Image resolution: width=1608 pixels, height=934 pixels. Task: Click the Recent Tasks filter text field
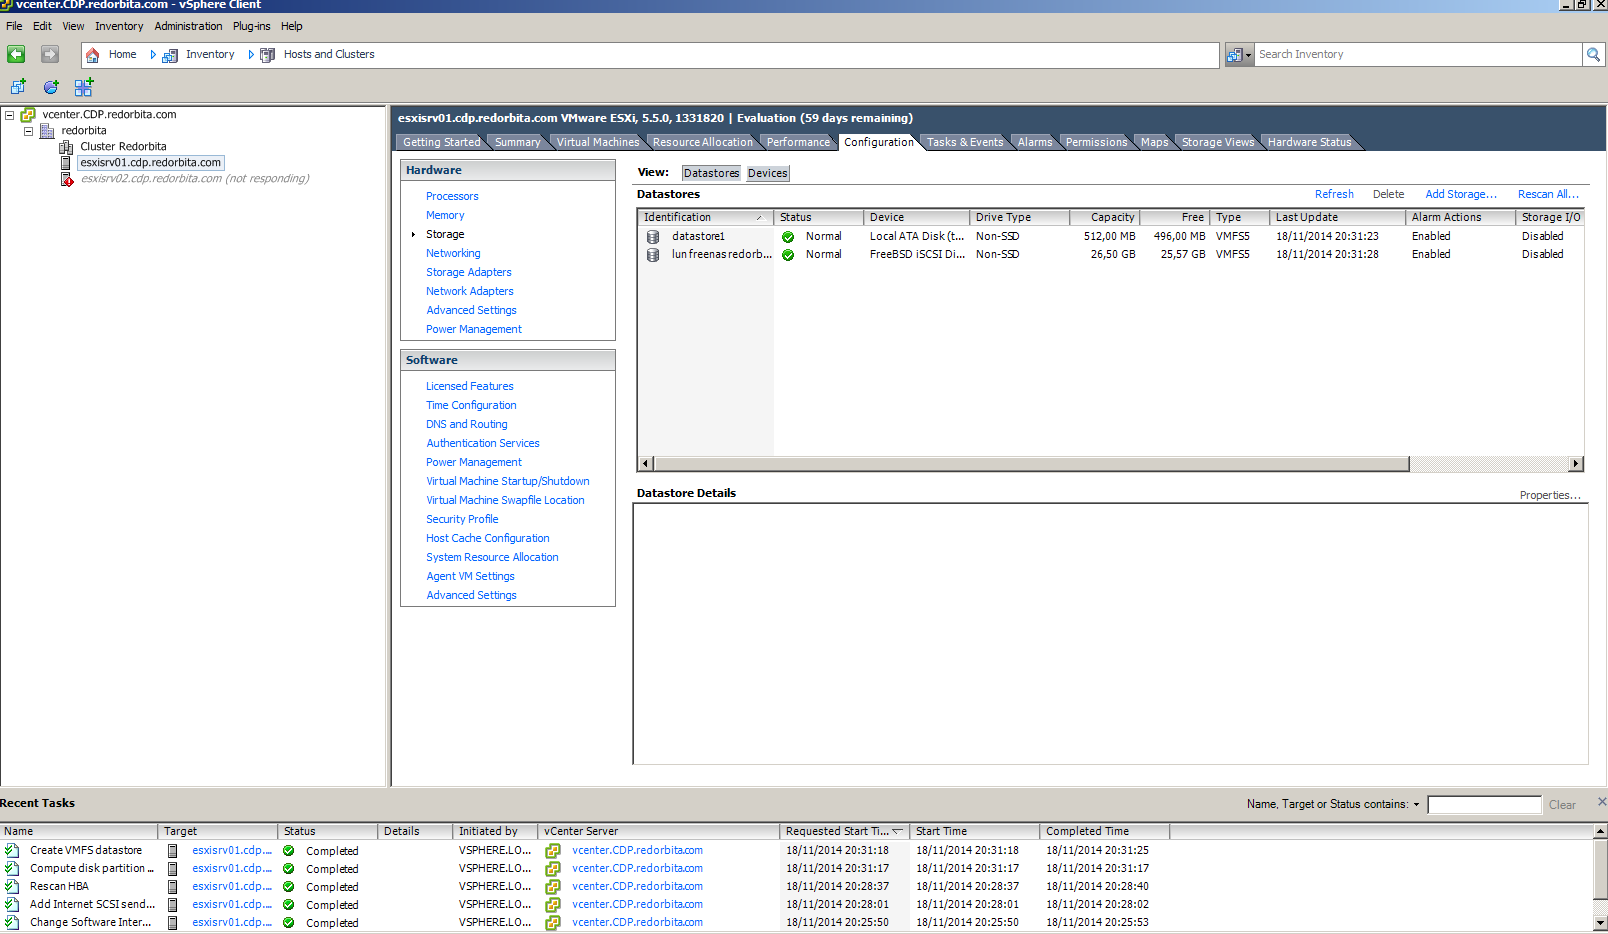(x=1484, y=805)
